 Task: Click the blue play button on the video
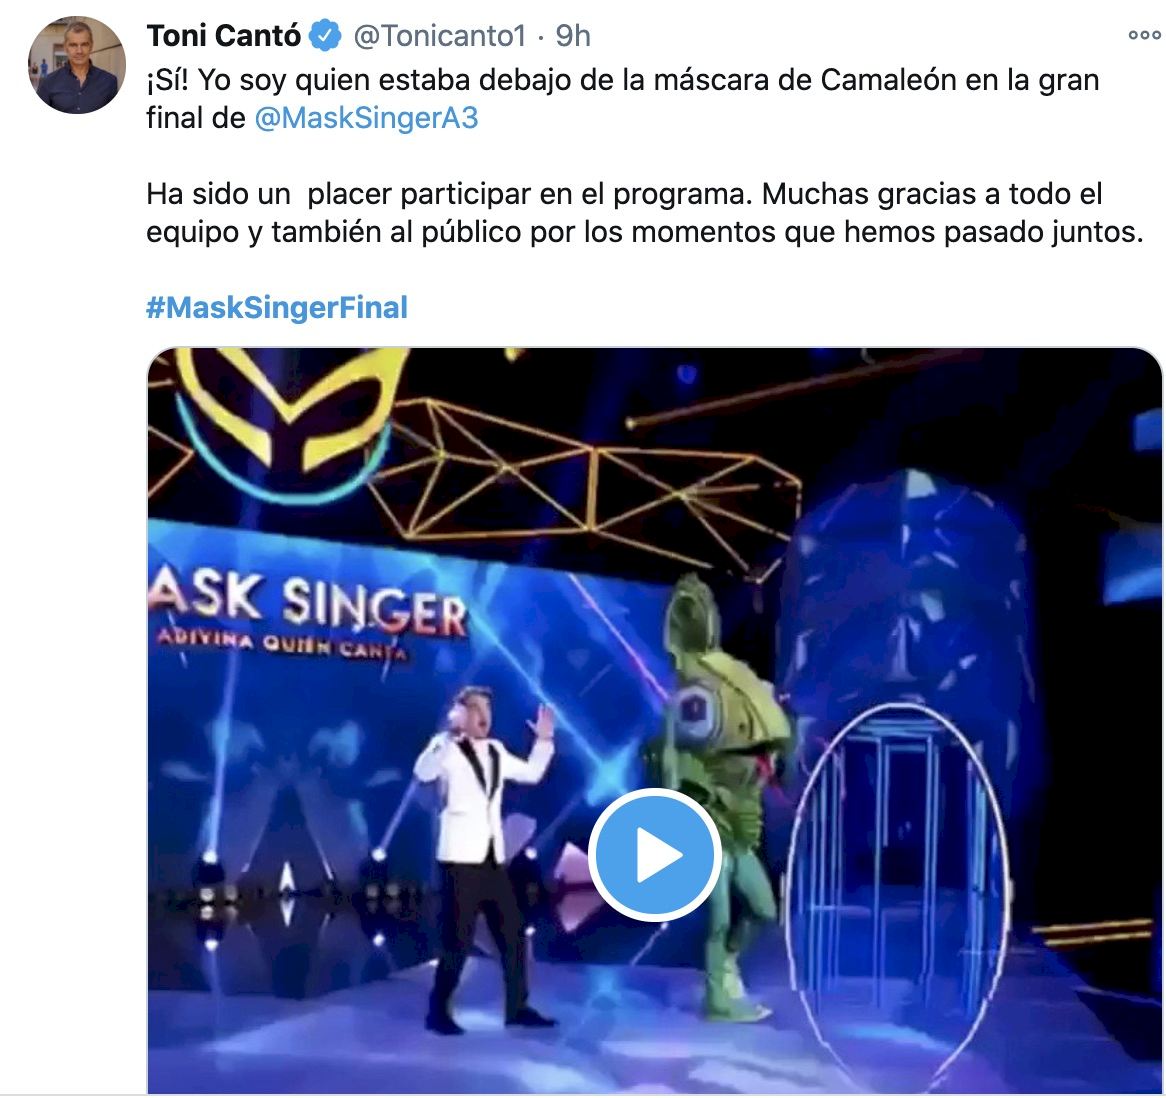coord(654,855)
